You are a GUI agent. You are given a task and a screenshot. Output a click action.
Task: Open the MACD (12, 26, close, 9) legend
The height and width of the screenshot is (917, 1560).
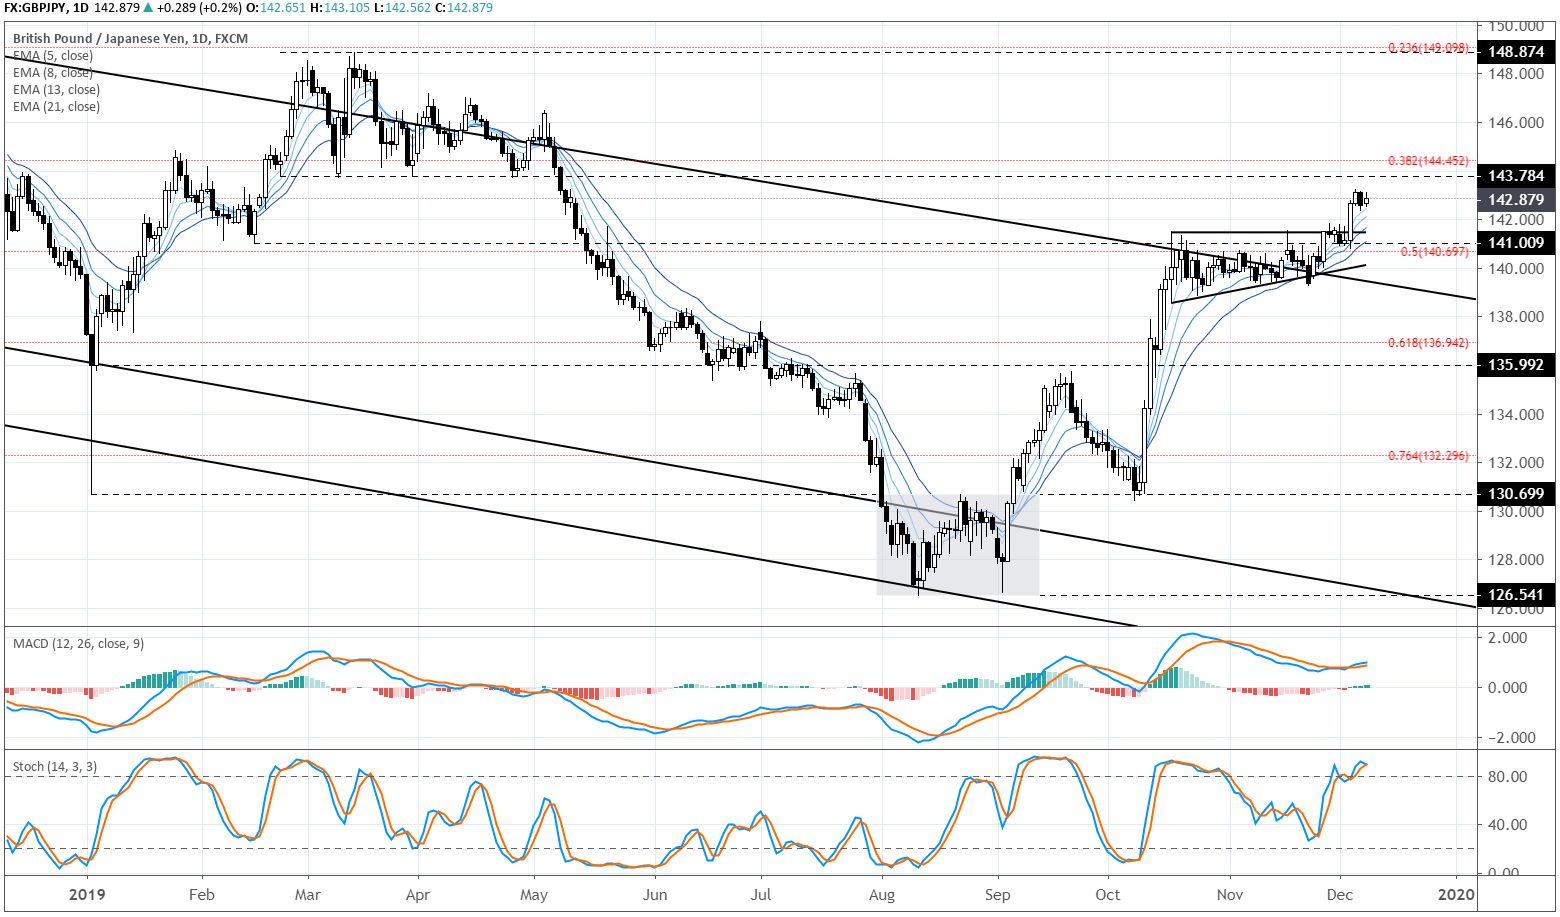pos(78,644)
